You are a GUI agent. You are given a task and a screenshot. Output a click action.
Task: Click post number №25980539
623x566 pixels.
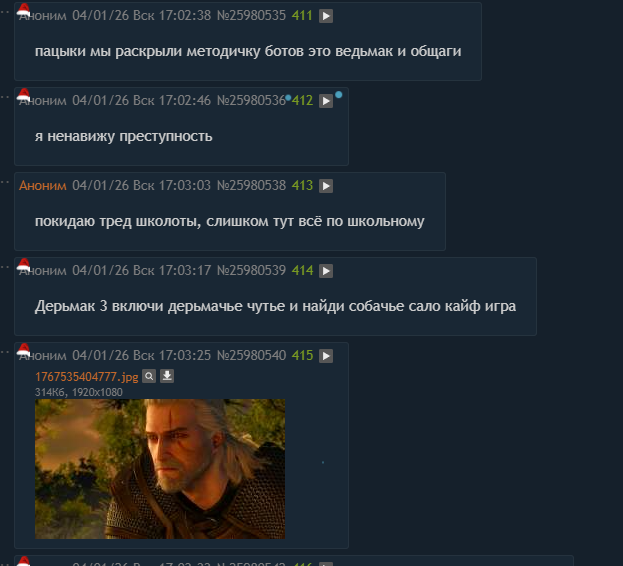pos(251,270)
